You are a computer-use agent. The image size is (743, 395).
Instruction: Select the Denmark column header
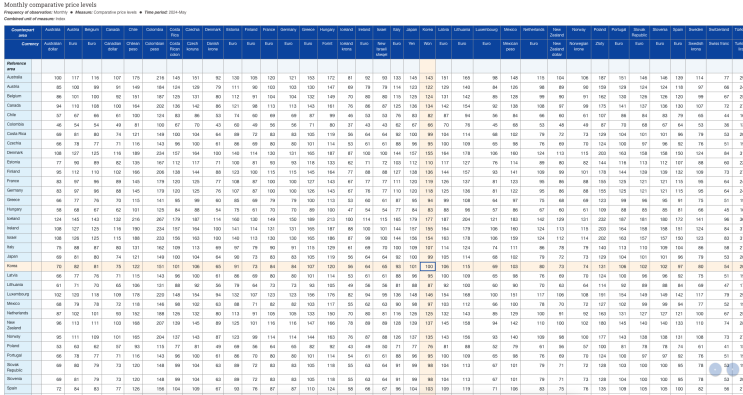coord(213,32)
